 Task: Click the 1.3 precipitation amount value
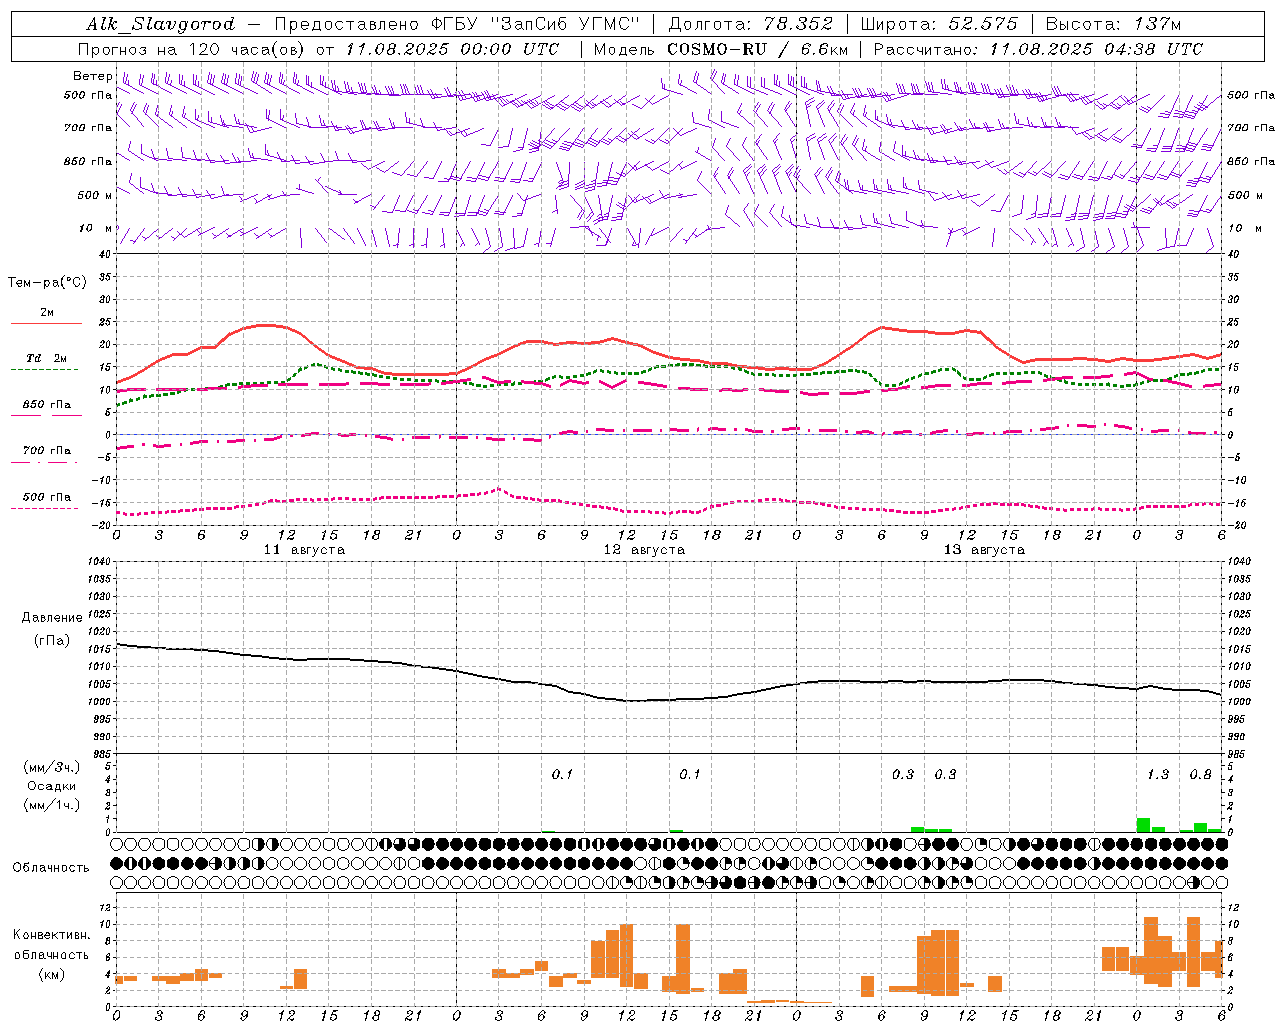[x=1158, y=775]
